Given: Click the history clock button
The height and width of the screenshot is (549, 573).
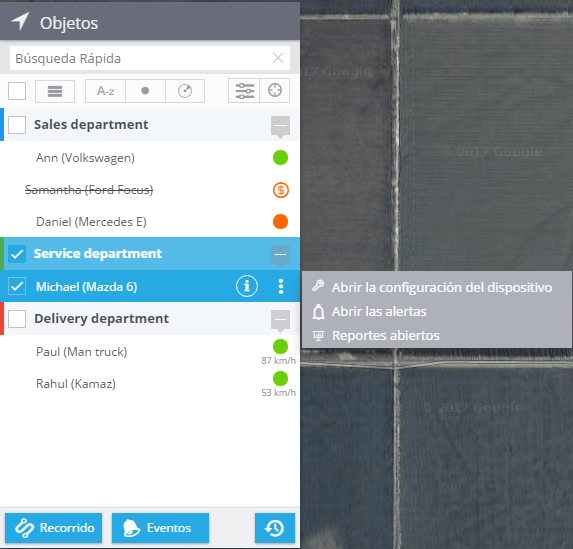Looking at the screenshot, I should [x=275, y=528].
